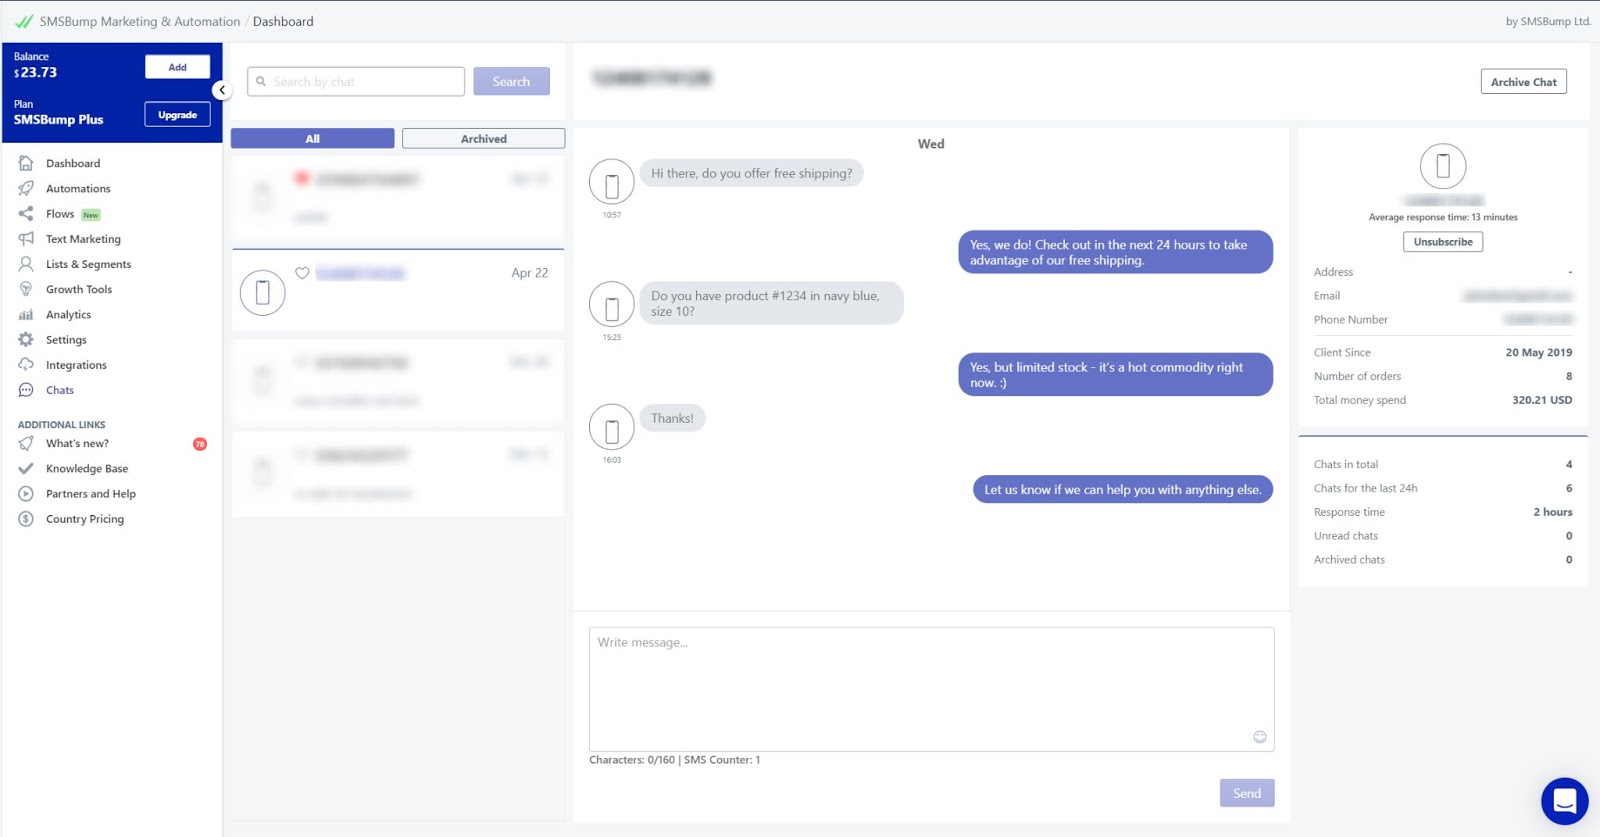Viewport: 1600px width, 837px height.
Task: Click into the Write message box
Action: coord(931,689)
